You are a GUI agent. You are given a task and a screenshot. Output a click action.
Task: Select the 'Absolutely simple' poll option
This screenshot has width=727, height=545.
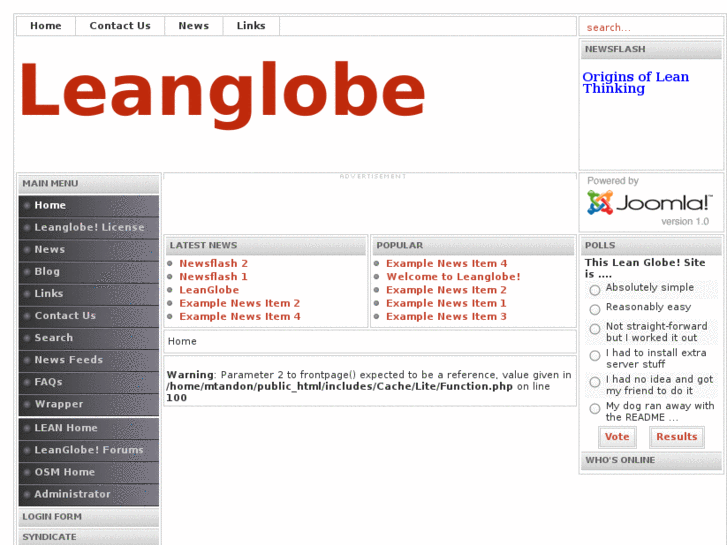595,290
